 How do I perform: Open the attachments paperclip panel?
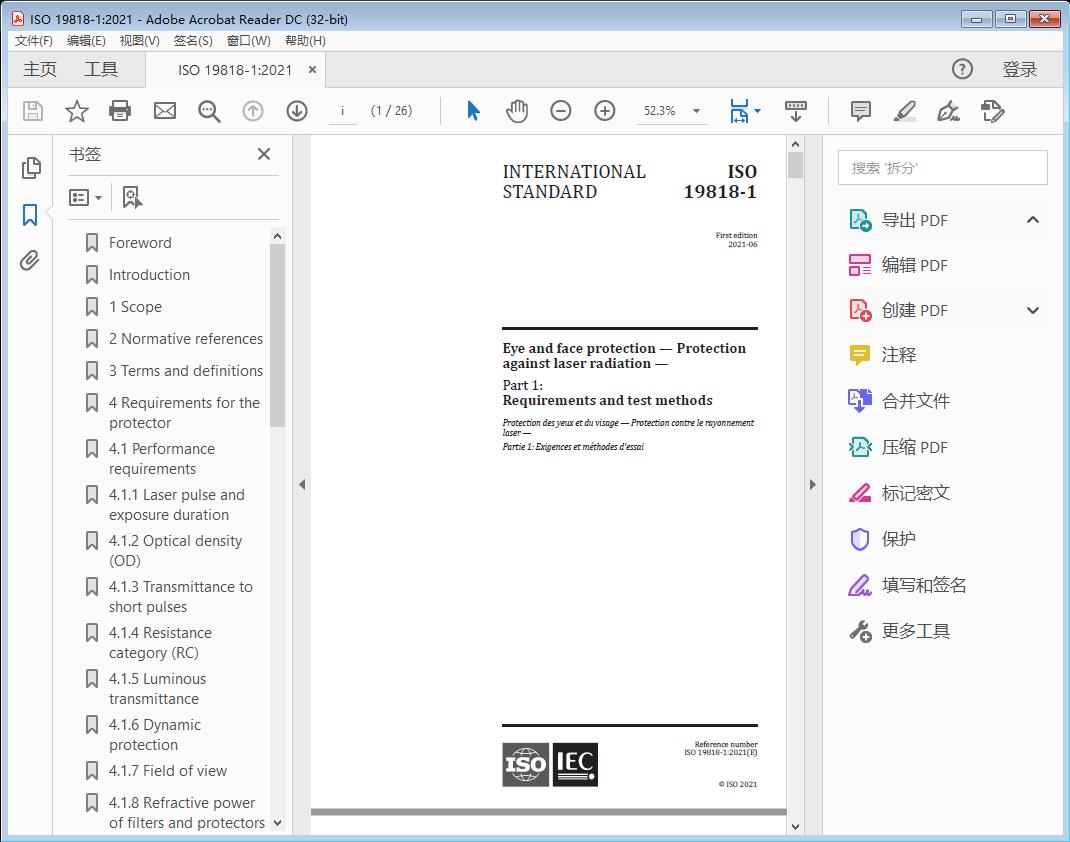click(31, 262)
